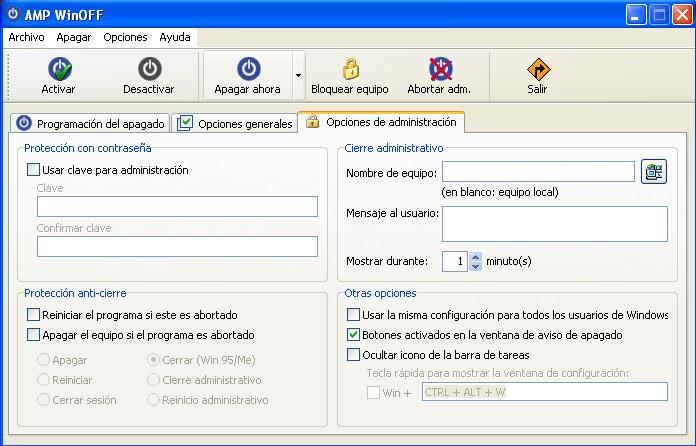Select Cierre administrativo radio button
Viewport: 696px width, 446px height.
pos(153,380)
